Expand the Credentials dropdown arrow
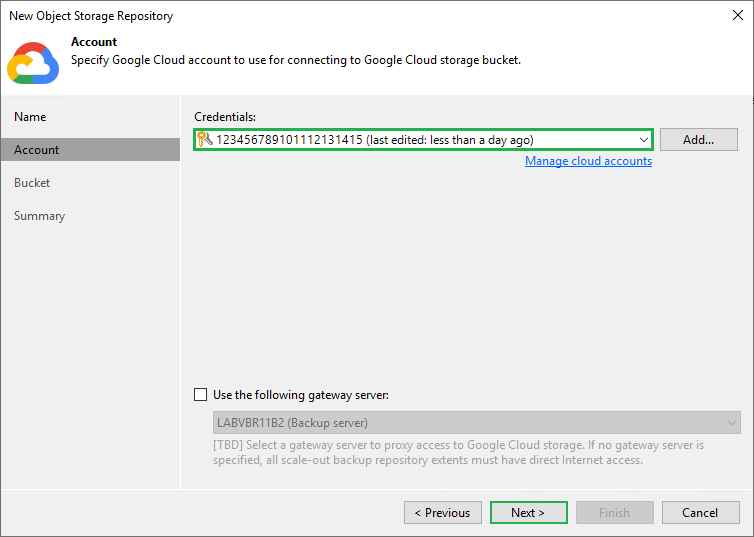Image resolution: width=754 pixels, height=537 pixels. click(x=643, y=140)
